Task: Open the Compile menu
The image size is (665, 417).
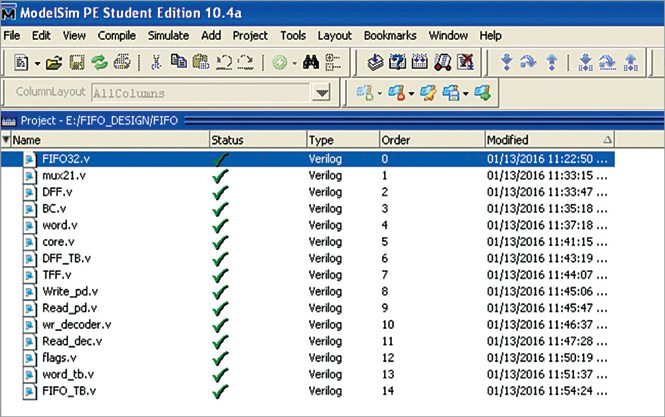Action: pos(117,35)
